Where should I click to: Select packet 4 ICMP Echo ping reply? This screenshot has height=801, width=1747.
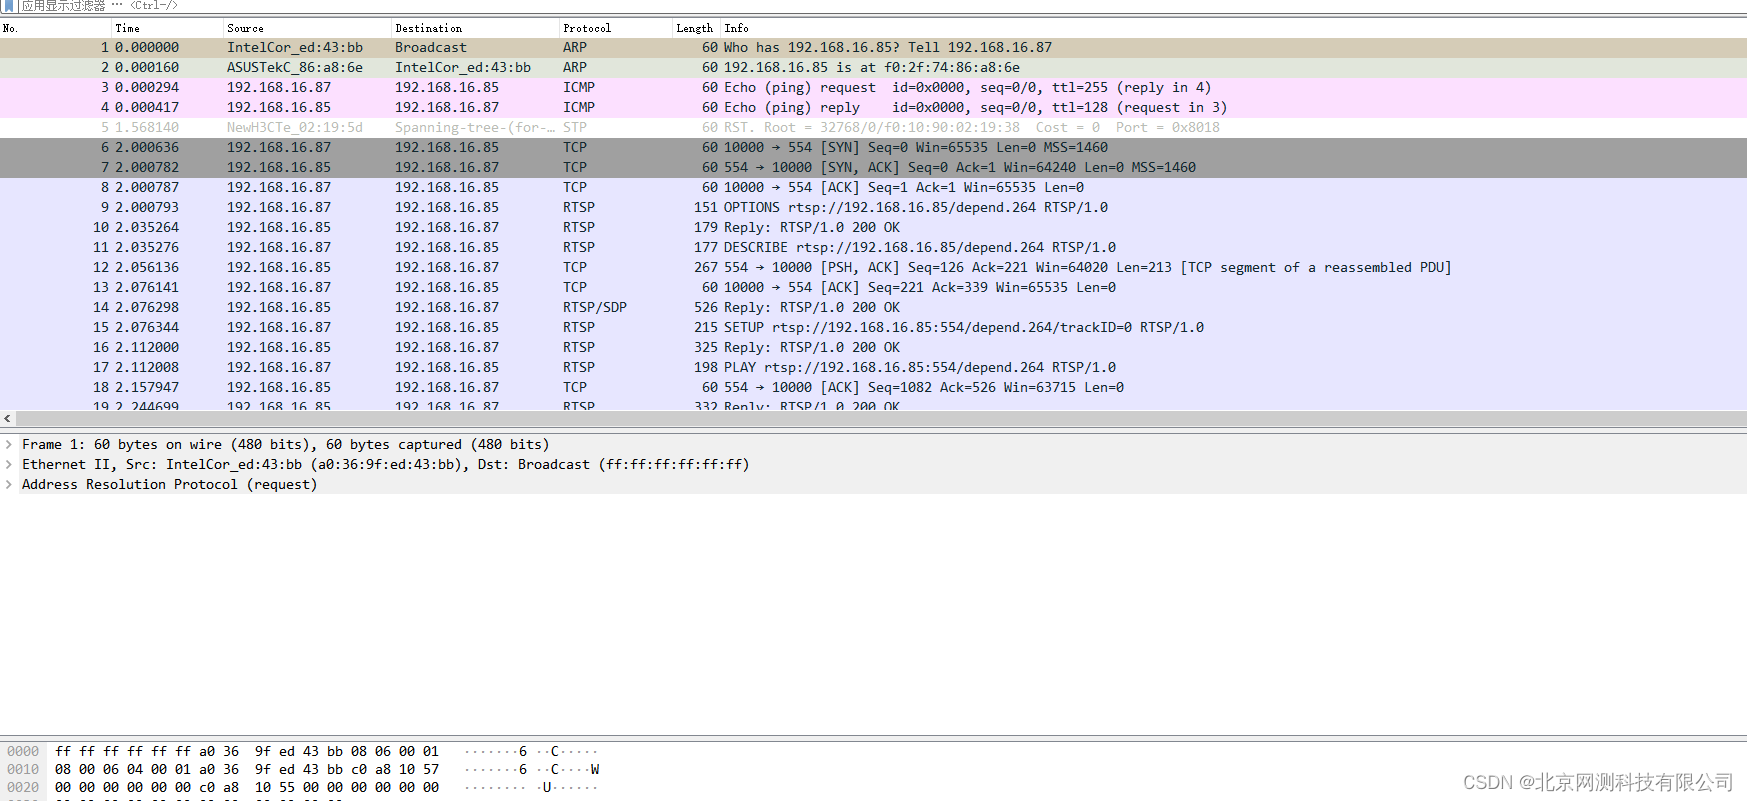tap(873, 107)
